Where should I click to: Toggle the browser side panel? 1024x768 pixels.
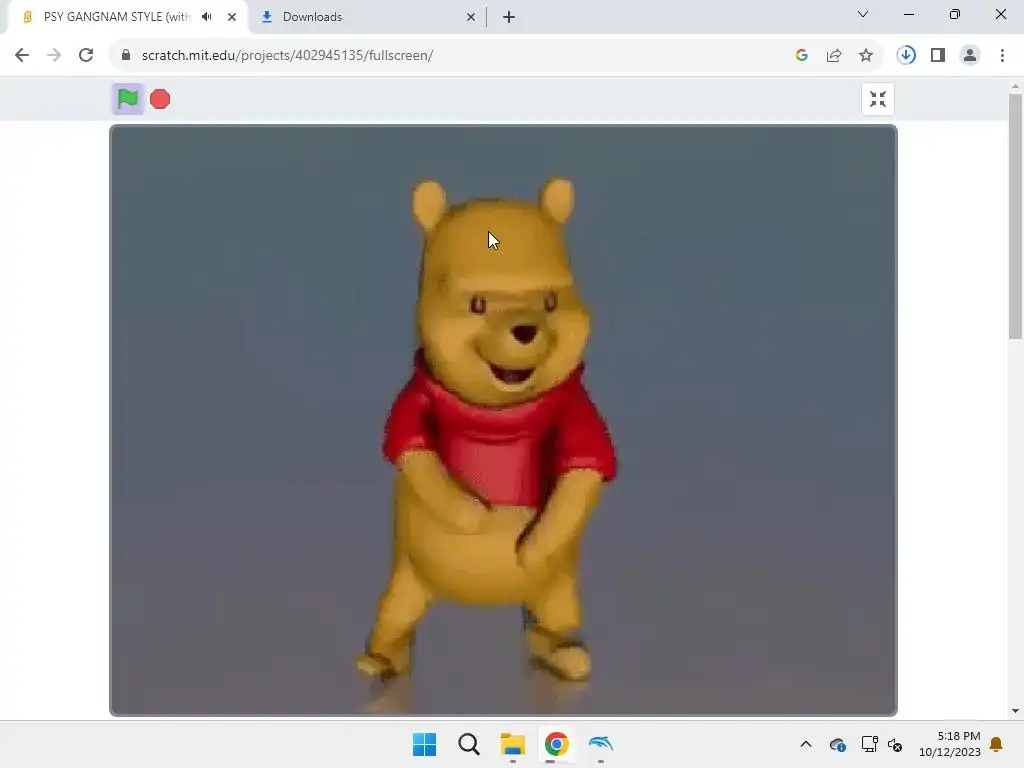click(938, 56)
